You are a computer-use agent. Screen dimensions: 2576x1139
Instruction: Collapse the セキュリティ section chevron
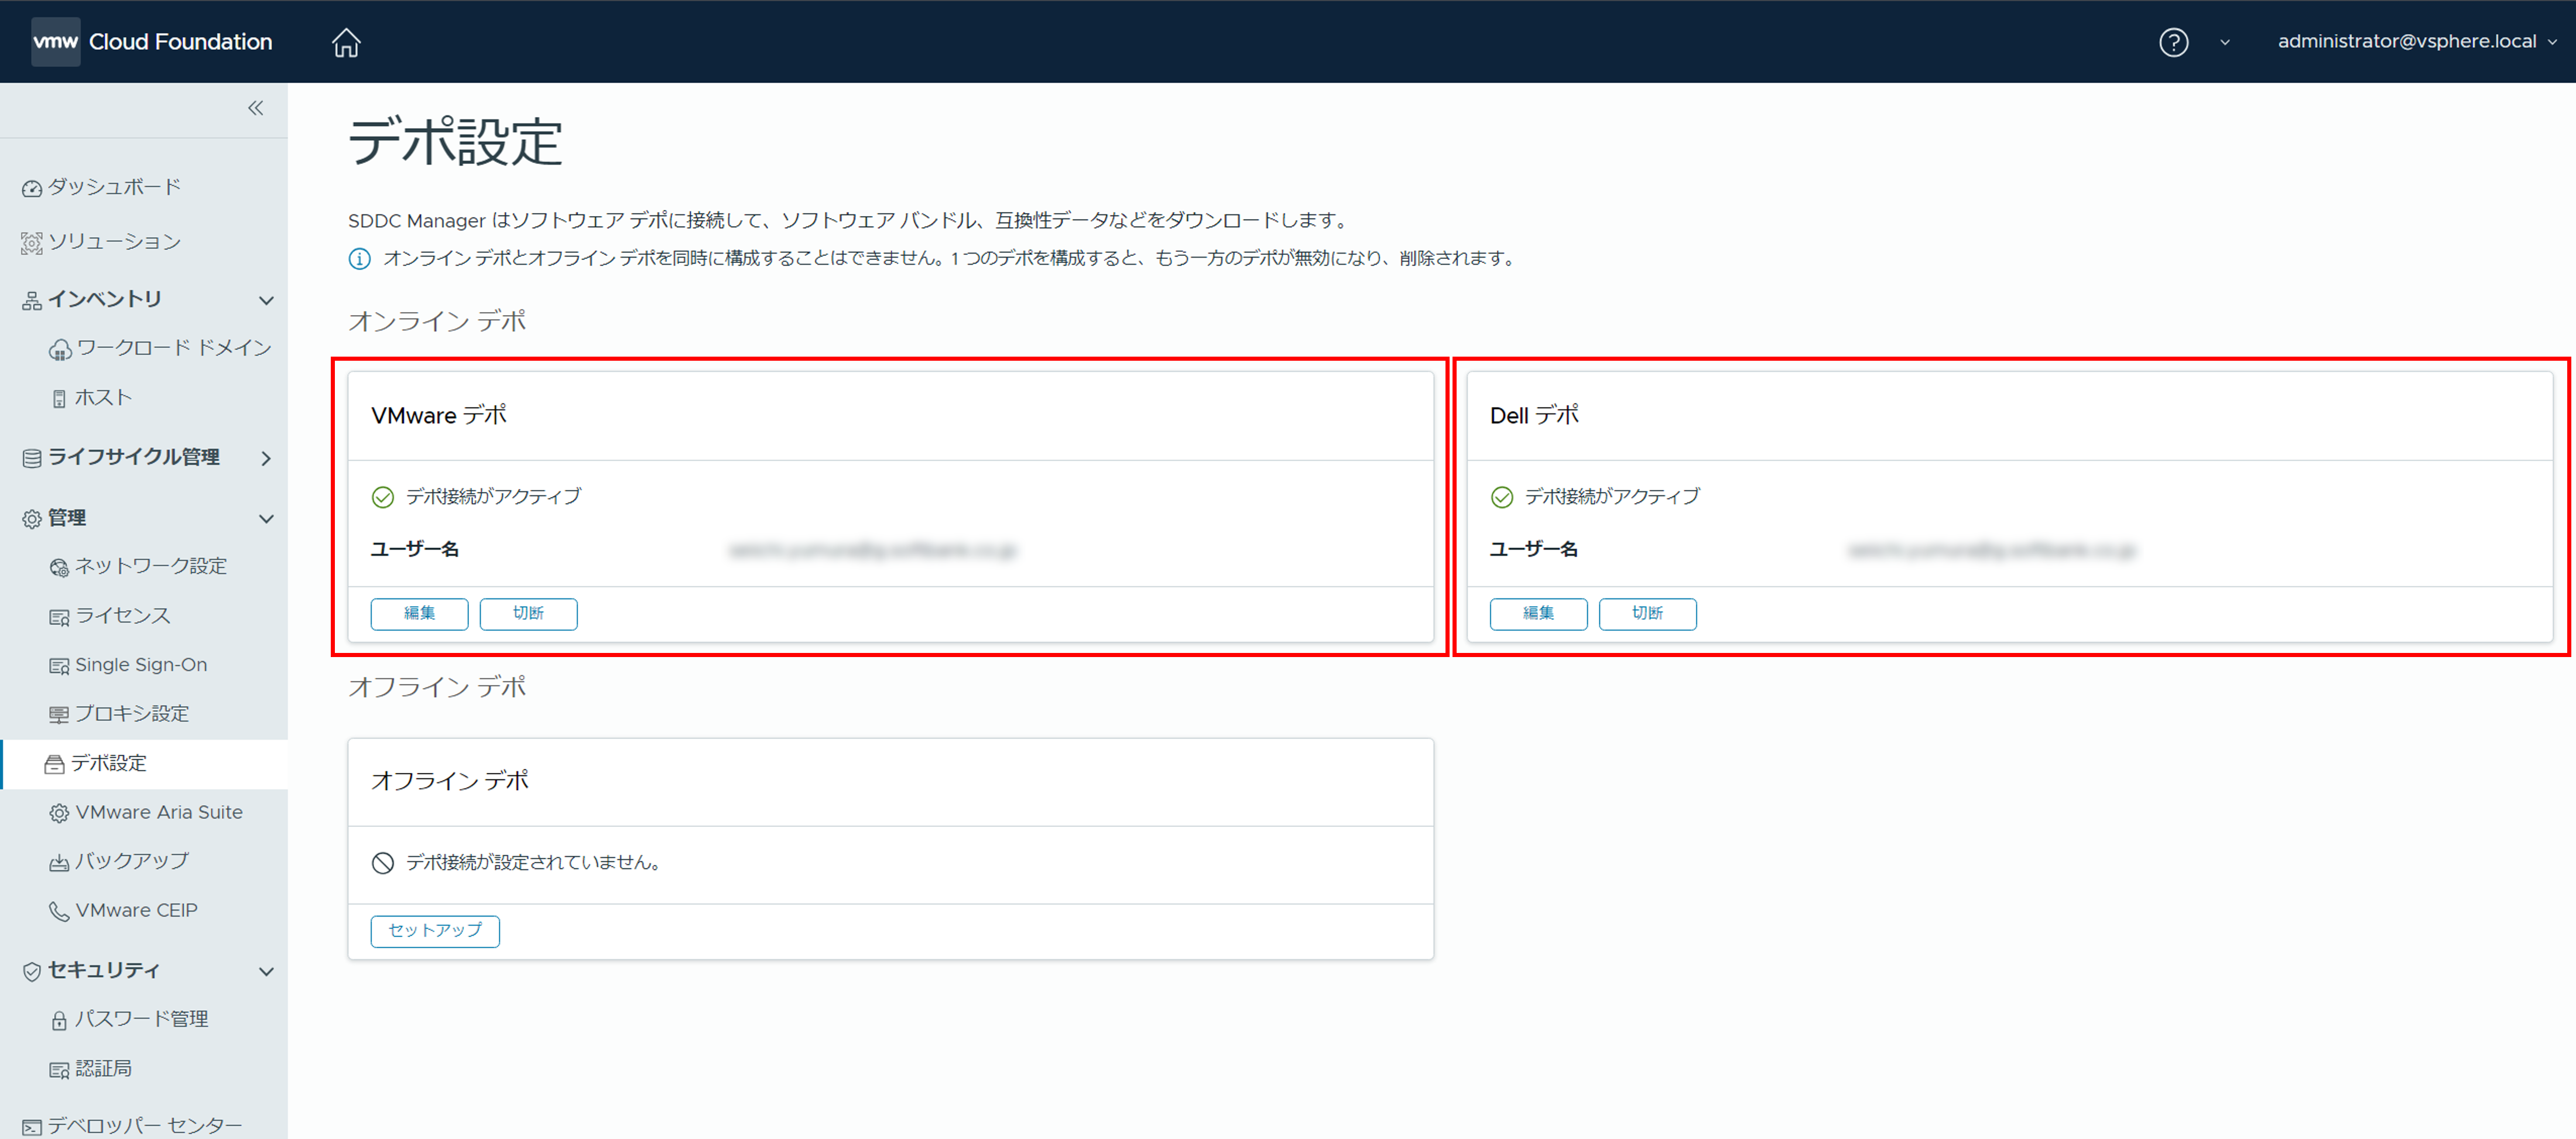(266, 971)
